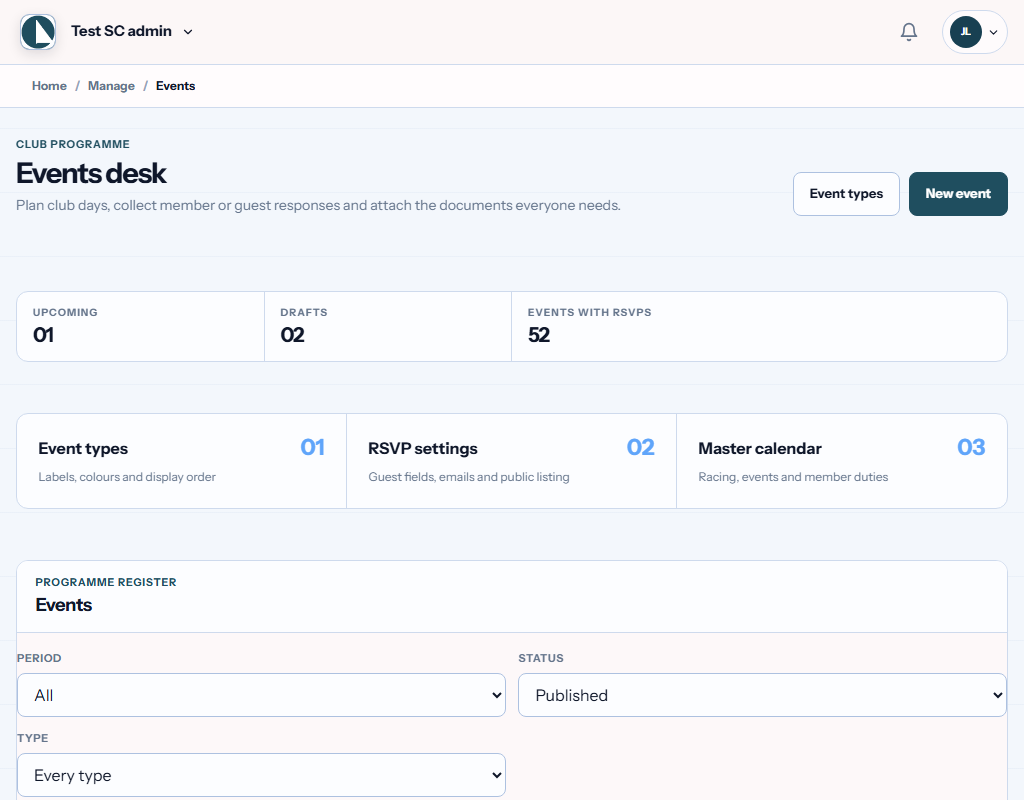Click the "Labels, colours and display order" text

(127, 477)
